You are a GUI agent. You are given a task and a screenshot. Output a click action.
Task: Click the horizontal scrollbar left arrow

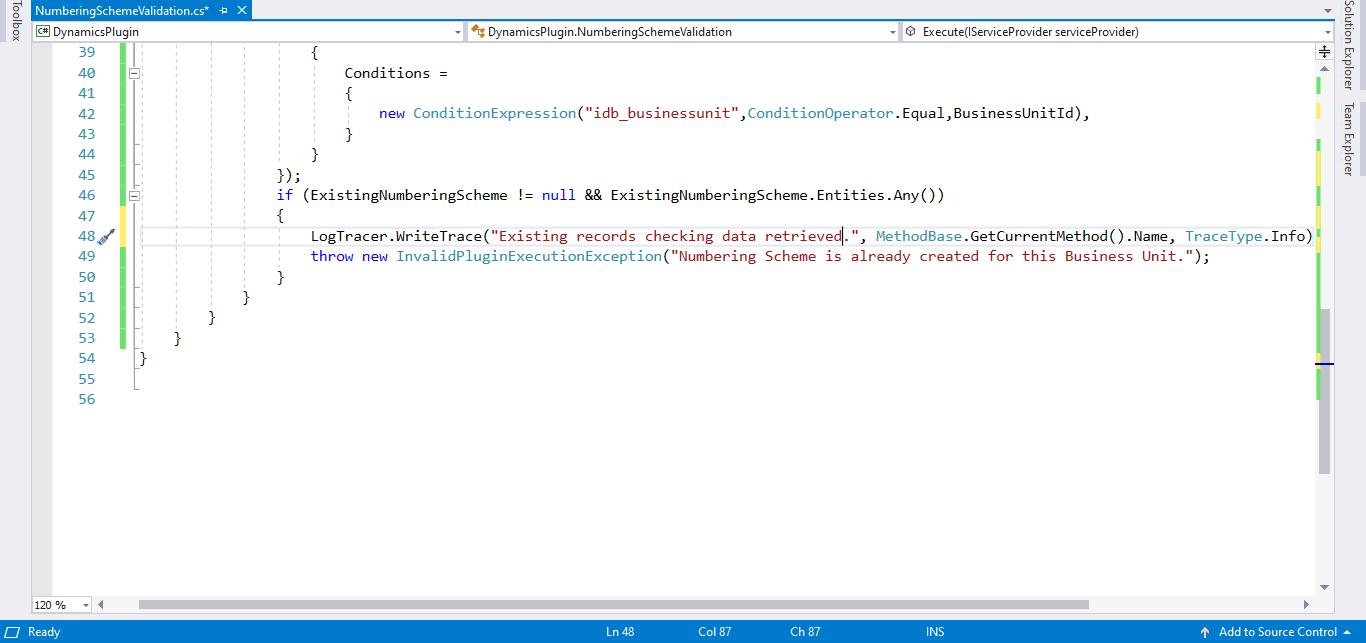click(101, 605)
